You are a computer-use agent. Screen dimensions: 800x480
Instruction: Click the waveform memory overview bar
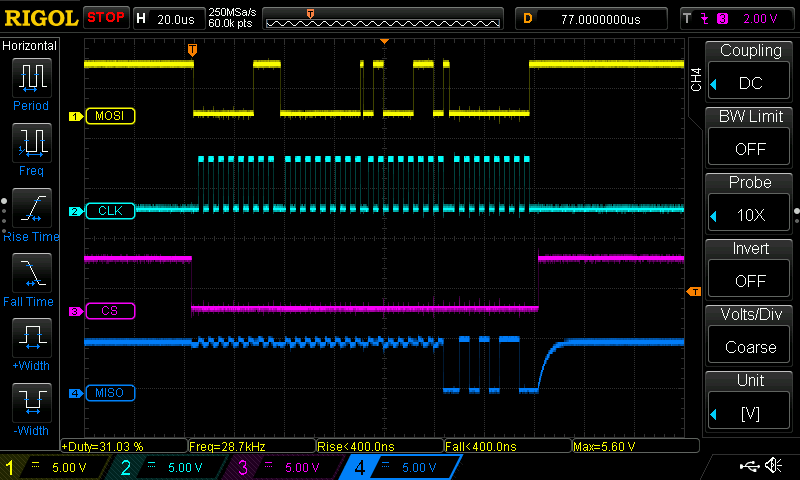tap(383, 19)
